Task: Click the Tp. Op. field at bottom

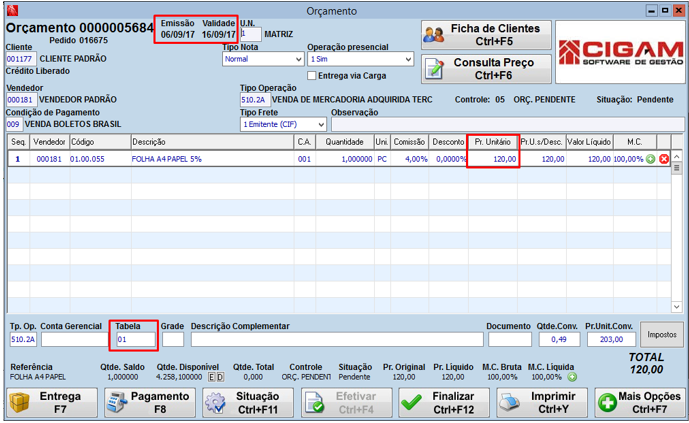Action: pos(23,340)
